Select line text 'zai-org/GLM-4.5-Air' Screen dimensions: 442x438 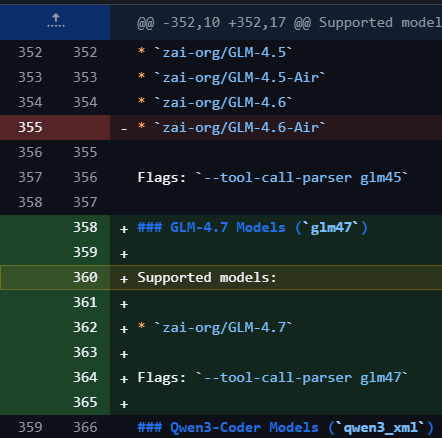pos(240,77)
